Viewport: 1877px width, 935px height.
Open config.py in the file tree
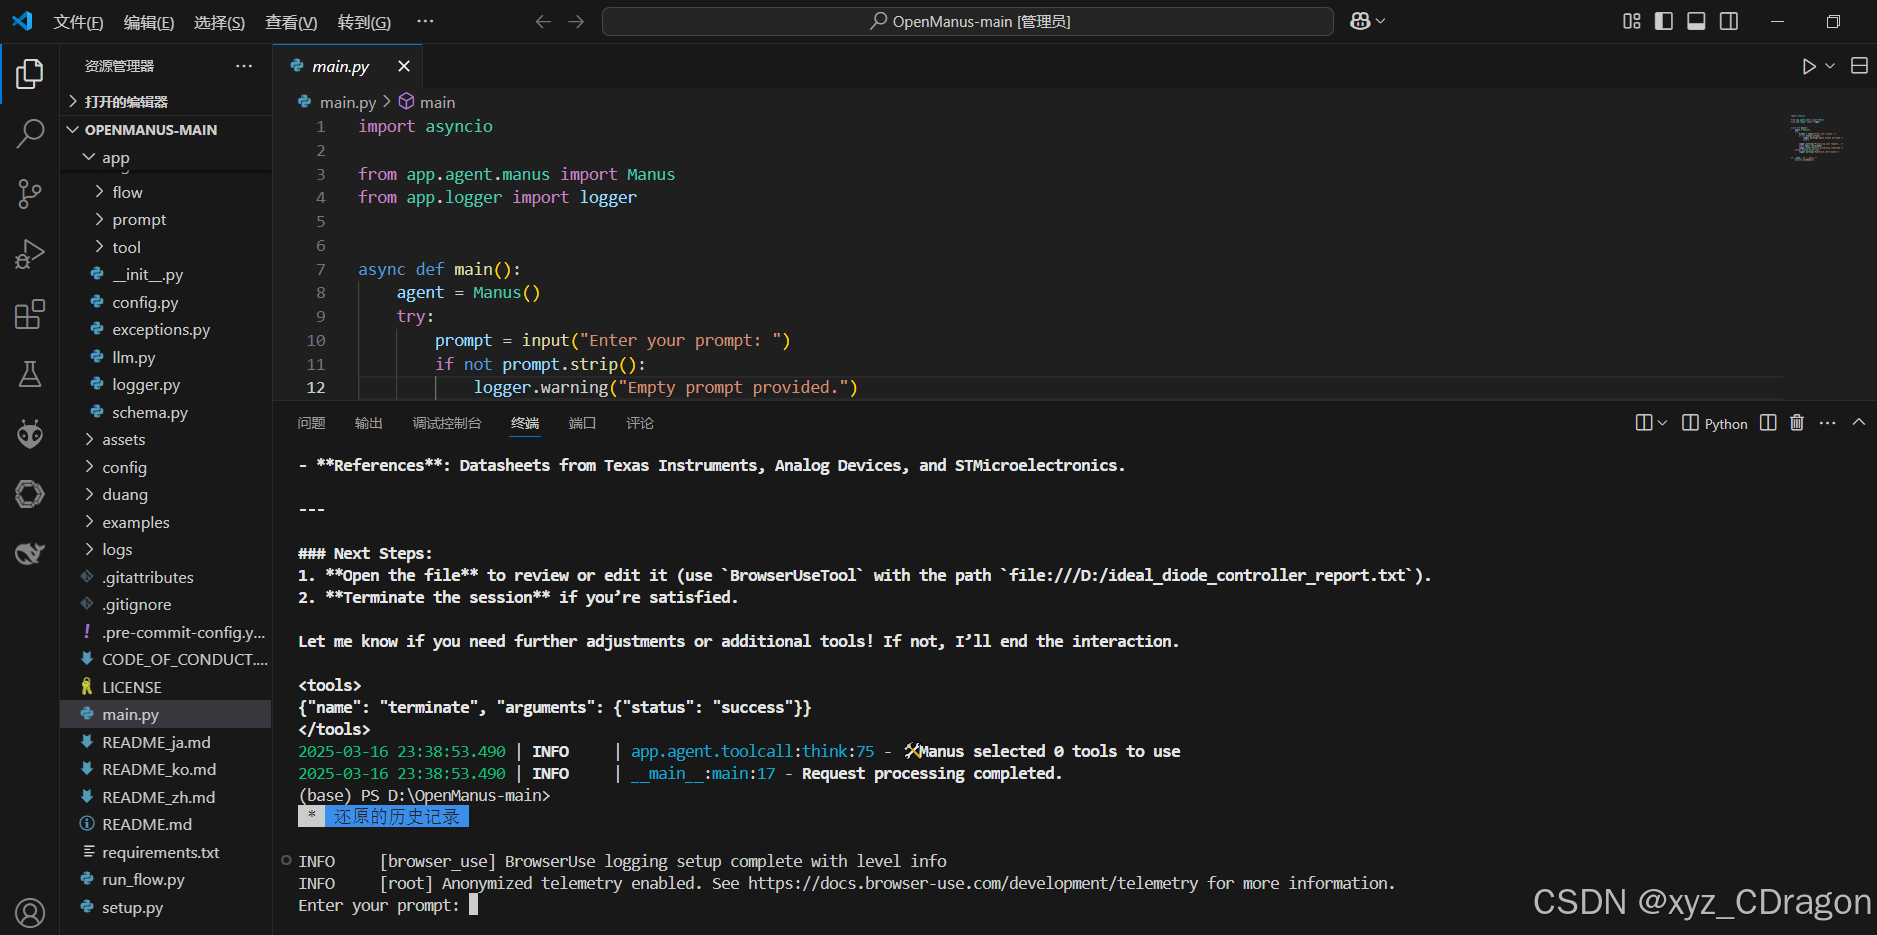click(x=145, y=302)
